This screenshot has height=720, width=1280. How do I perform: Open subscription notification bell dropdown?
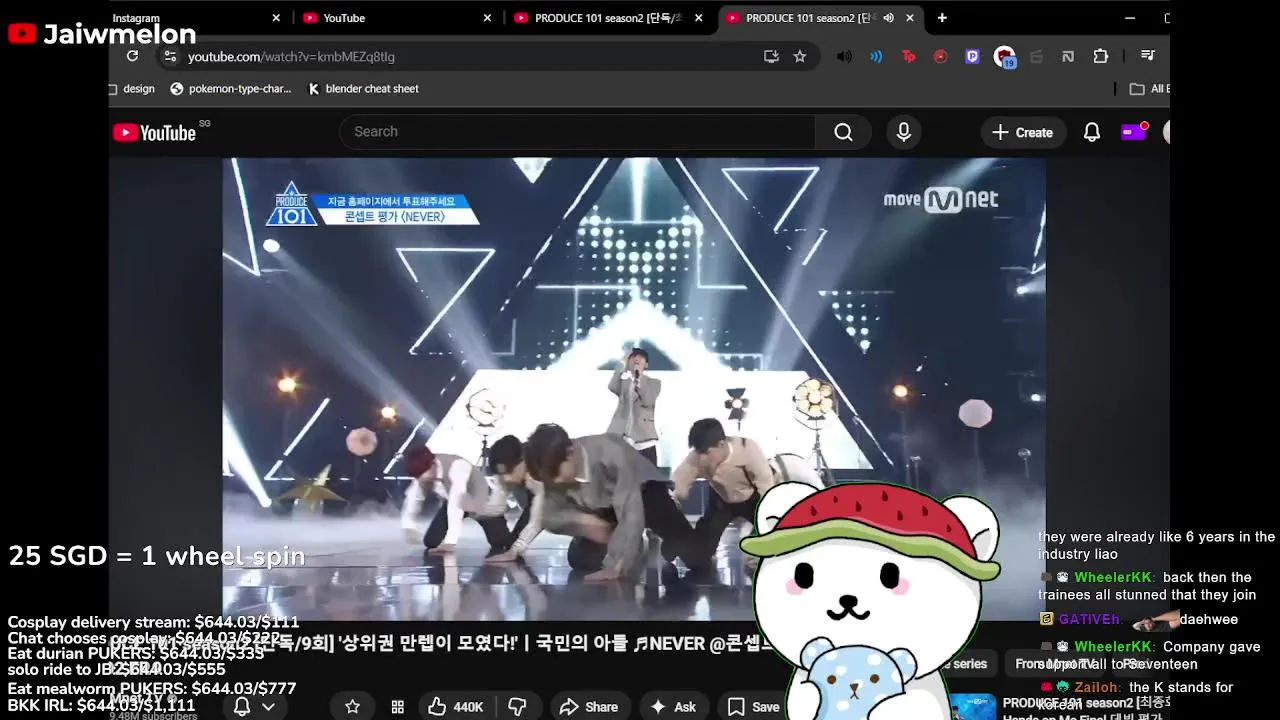pyautogui.click(x=254, y=707)
